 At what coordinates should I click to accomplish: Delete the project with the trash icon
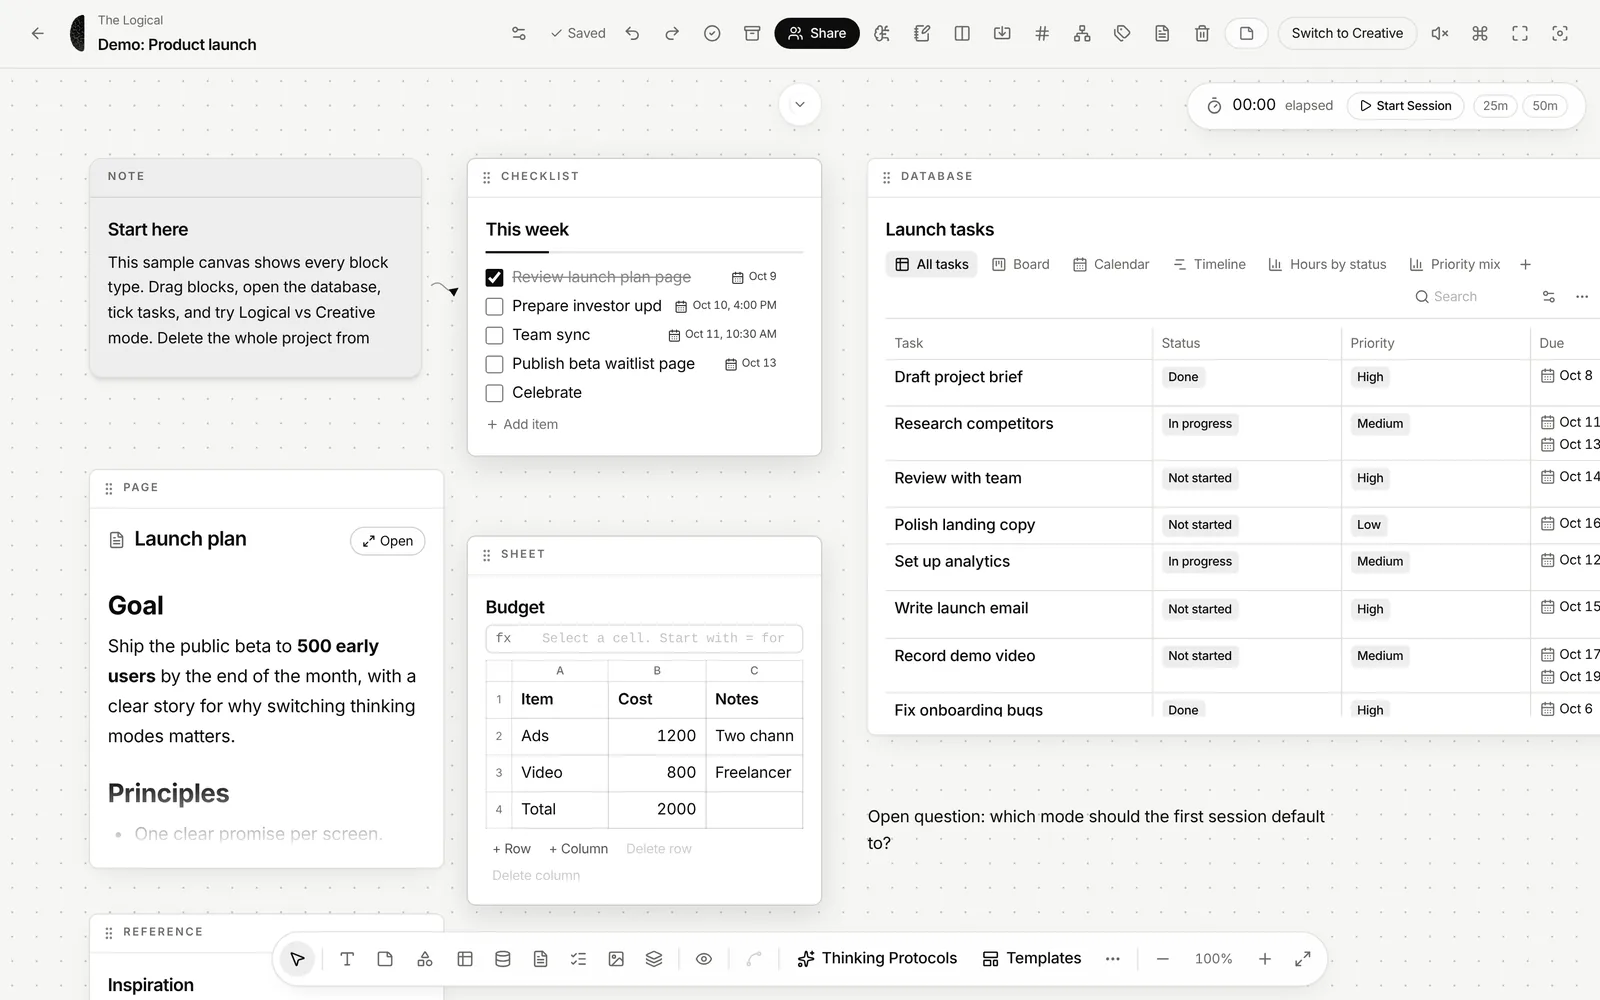(x=1202, y=33)
